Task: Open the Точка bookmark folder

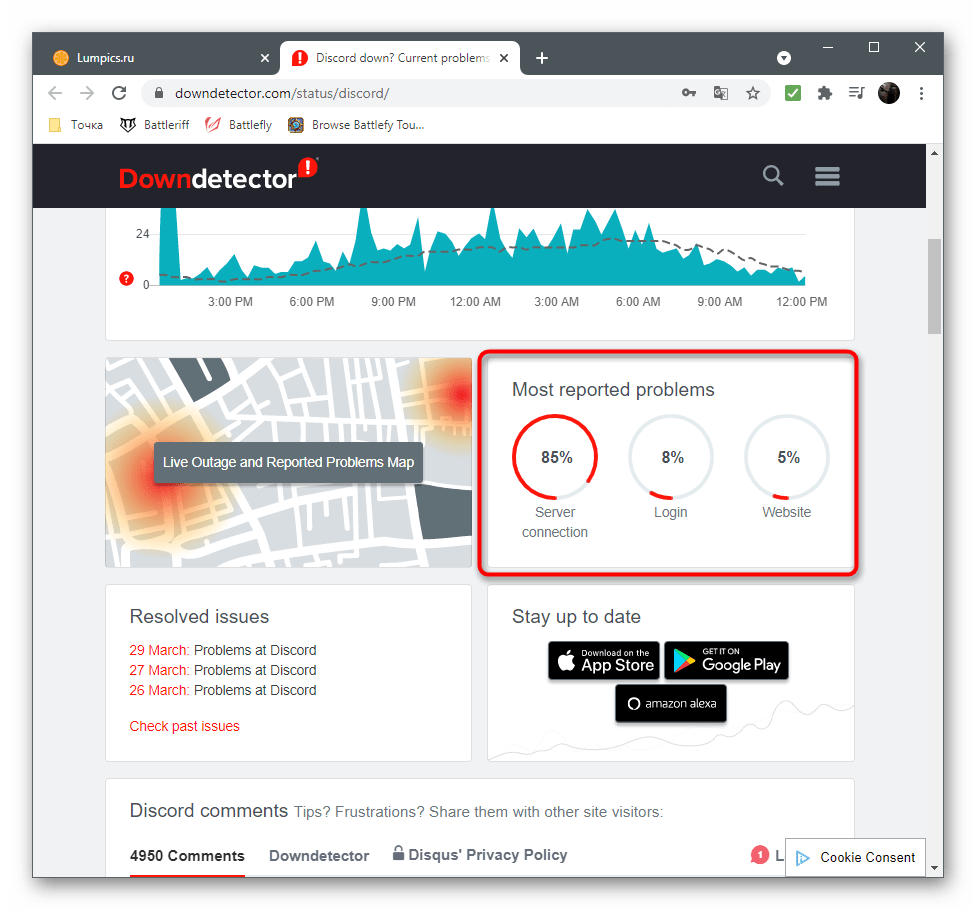Action: tap(76, 125)
